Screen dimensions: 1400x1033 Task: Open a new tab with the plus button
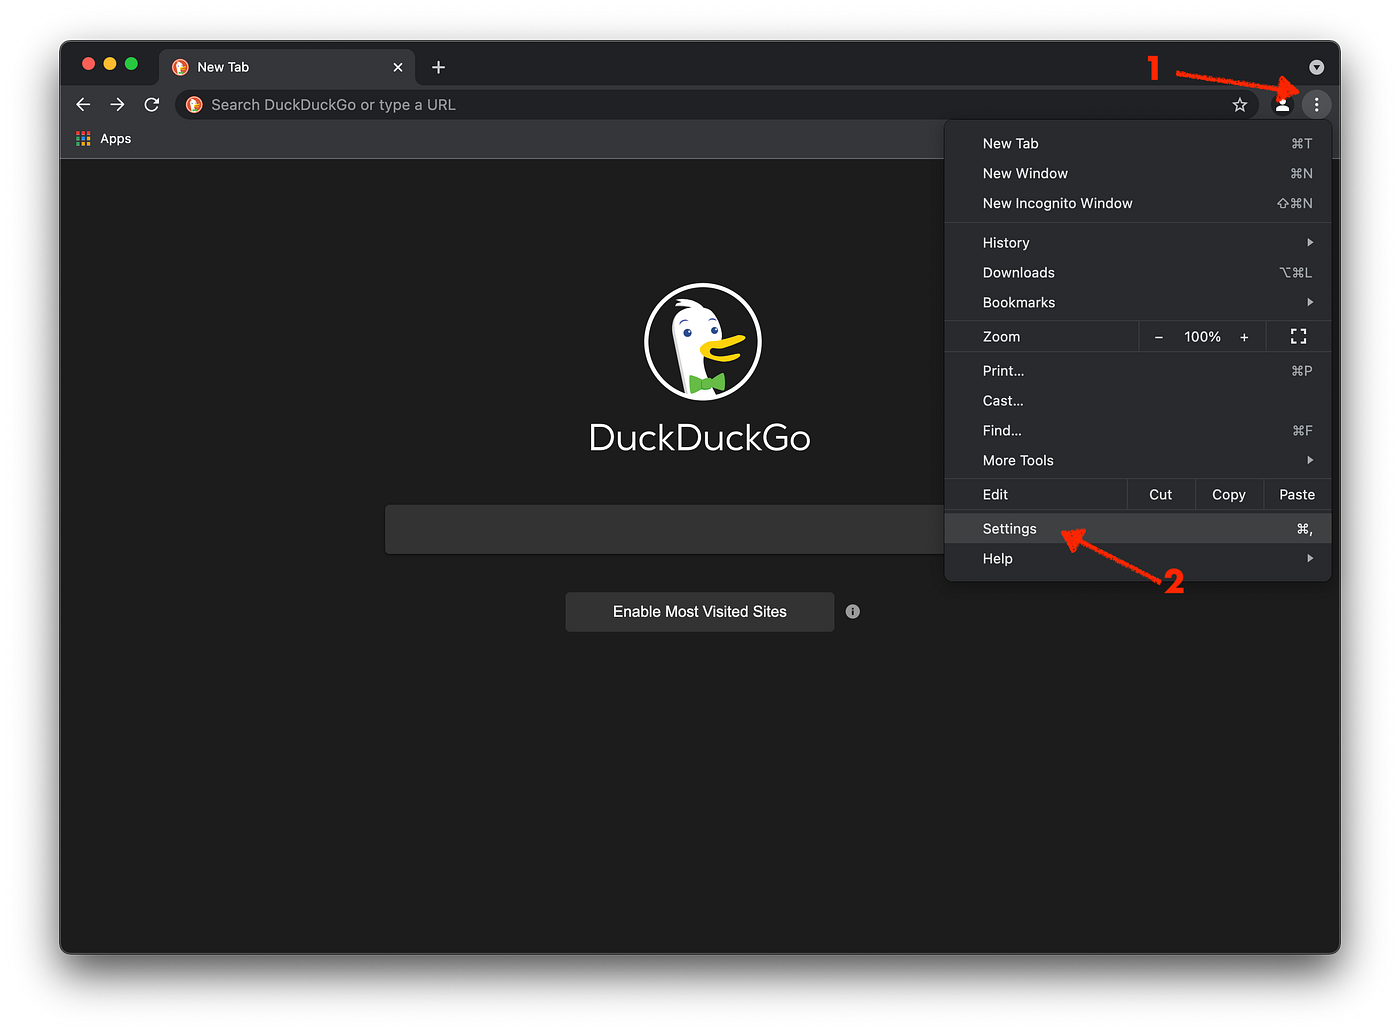[x=438, y=67]
